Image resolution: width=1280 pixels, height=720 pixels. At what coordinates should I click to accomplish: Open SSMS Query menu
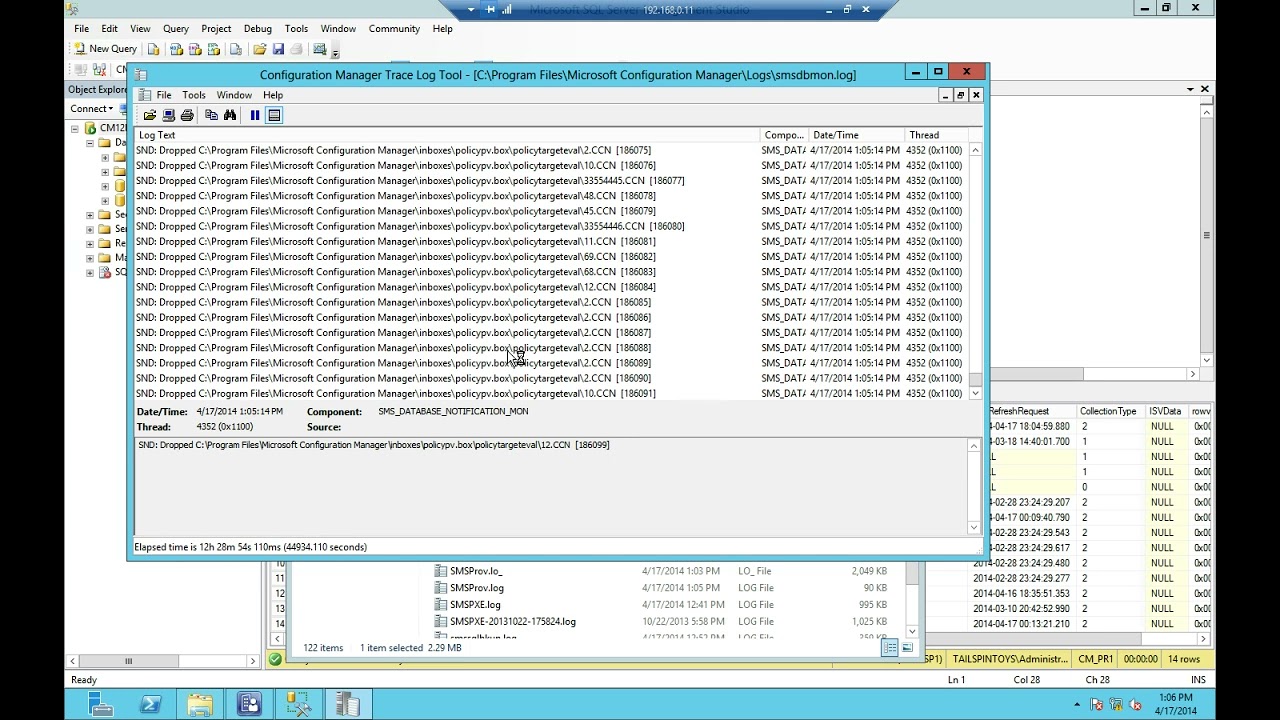[x=176, y=29]
